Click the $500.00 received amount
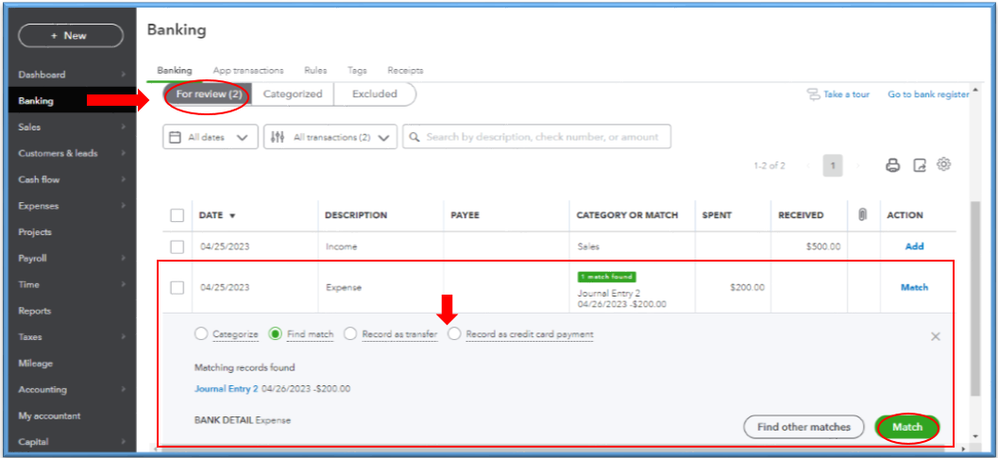 [822, 247]
